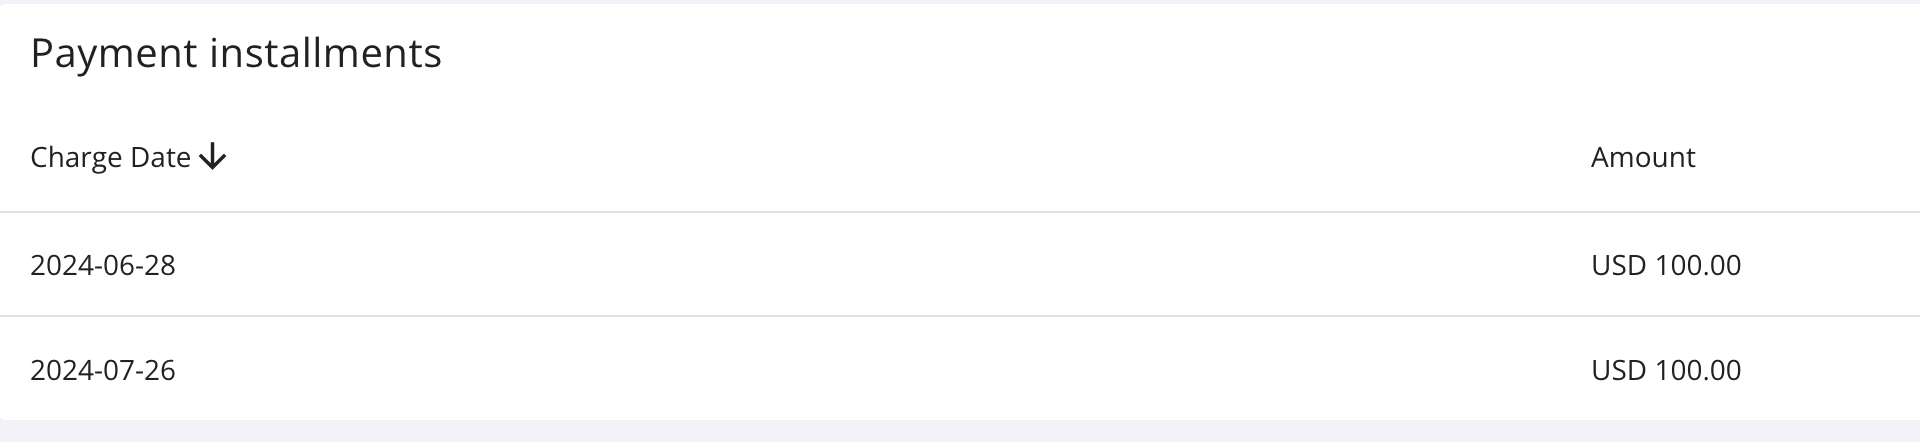Click the word Payment in the heading
Image resolution: width=1920 pixels, height=442 pixels.
(x=114, y=54)
